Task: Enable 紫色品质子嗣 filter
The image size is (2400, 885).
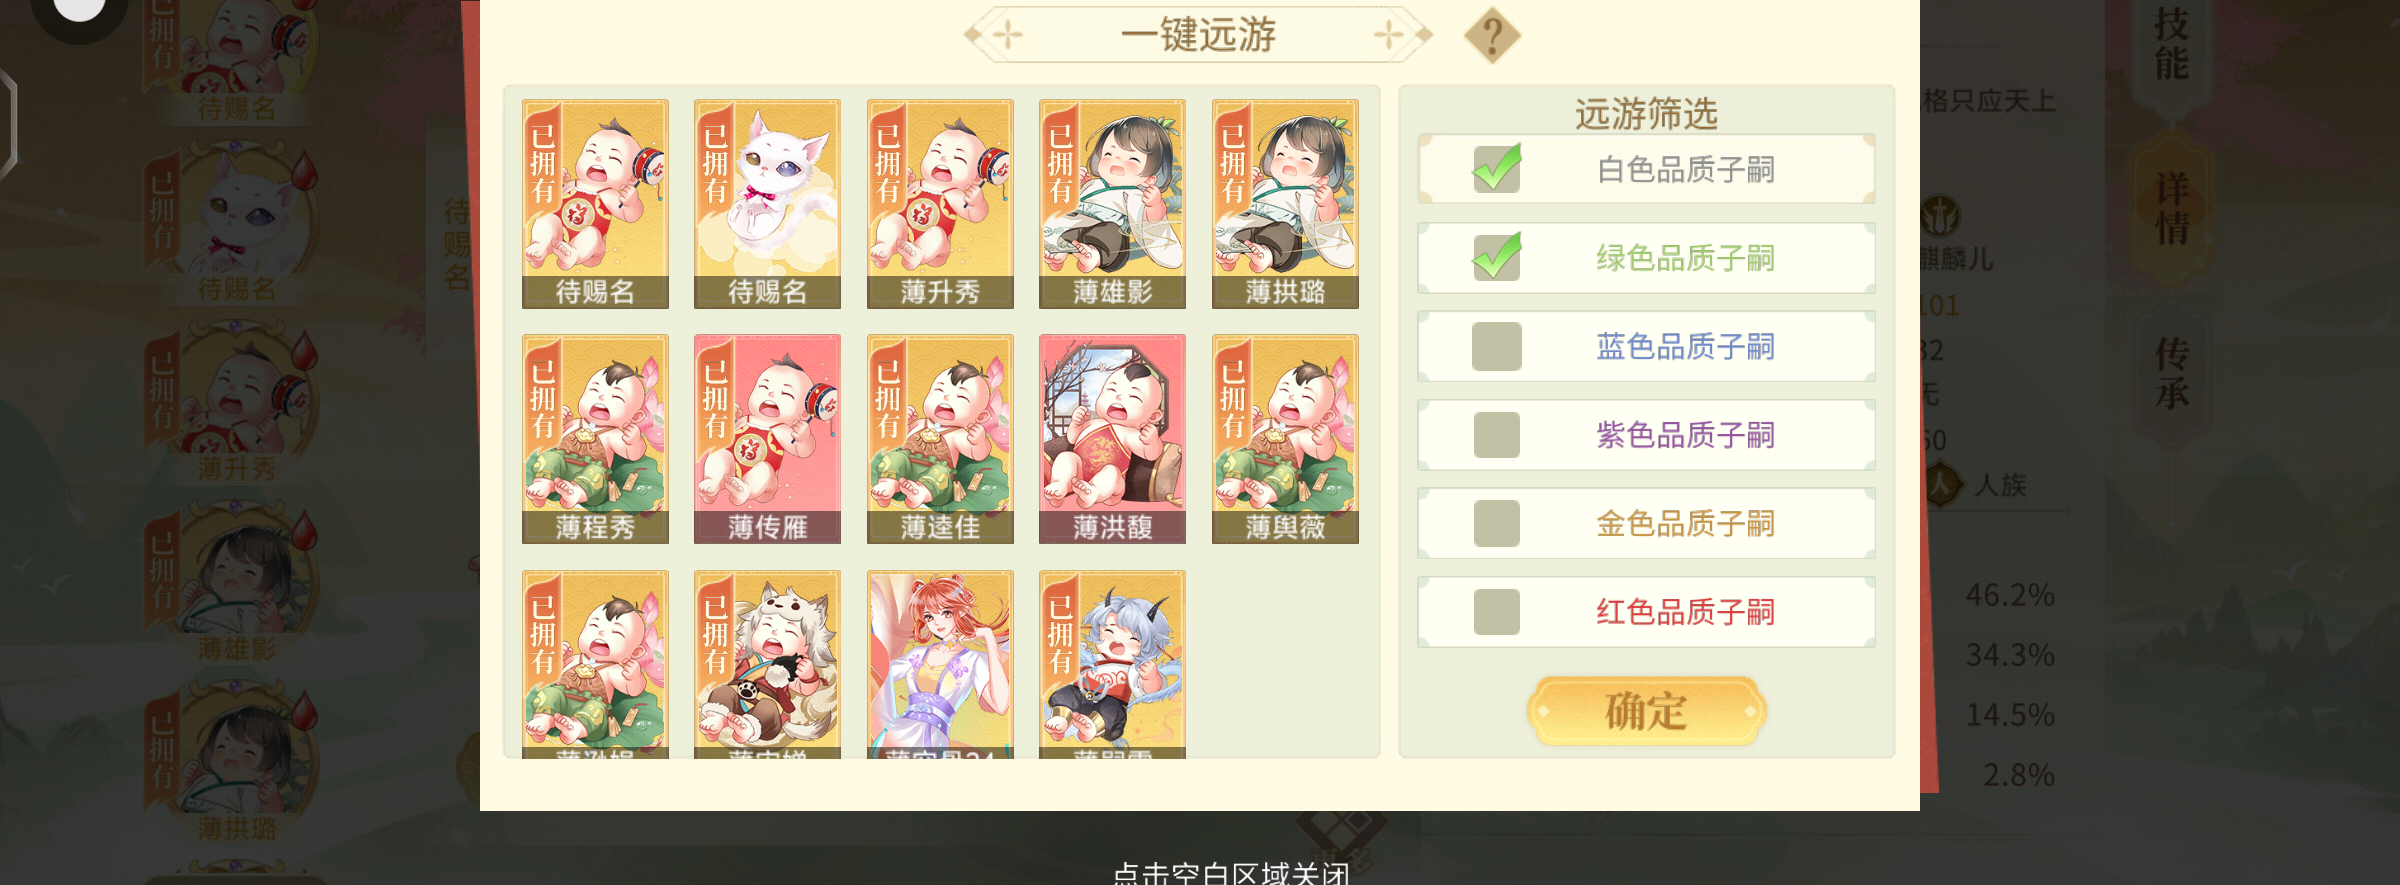Action: pyautogui.click(x=1497, y=435)
